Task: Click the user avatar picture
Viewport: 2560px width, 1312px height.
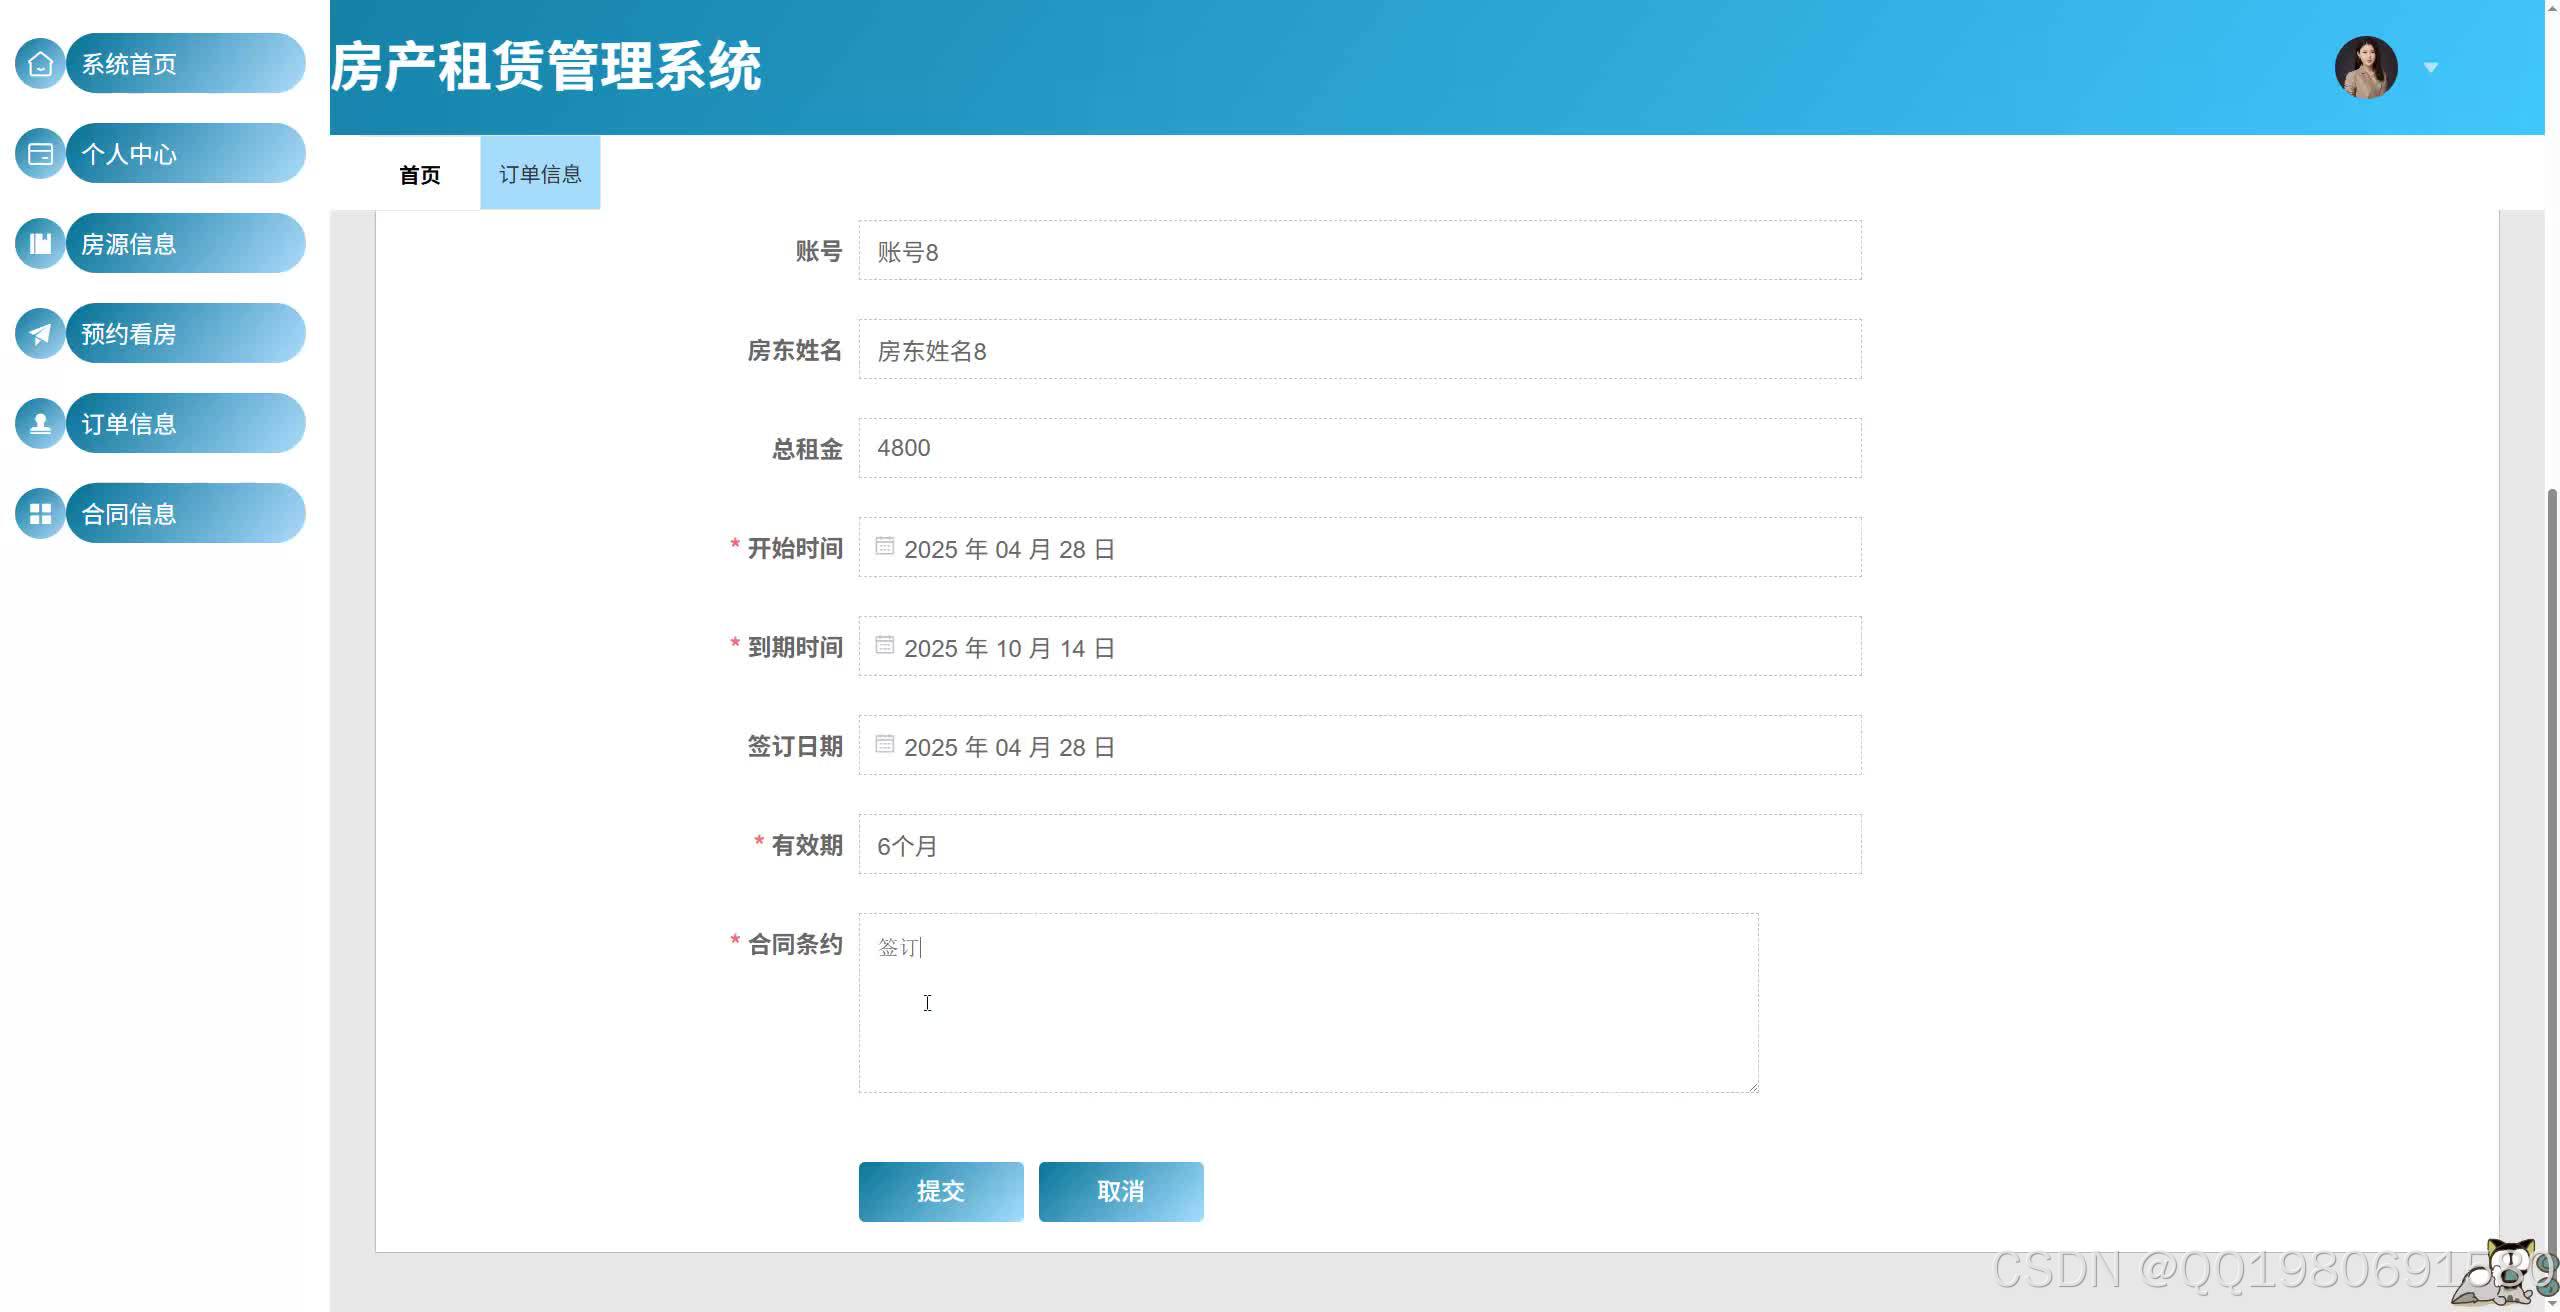Action: click(x=2367, y=67)
